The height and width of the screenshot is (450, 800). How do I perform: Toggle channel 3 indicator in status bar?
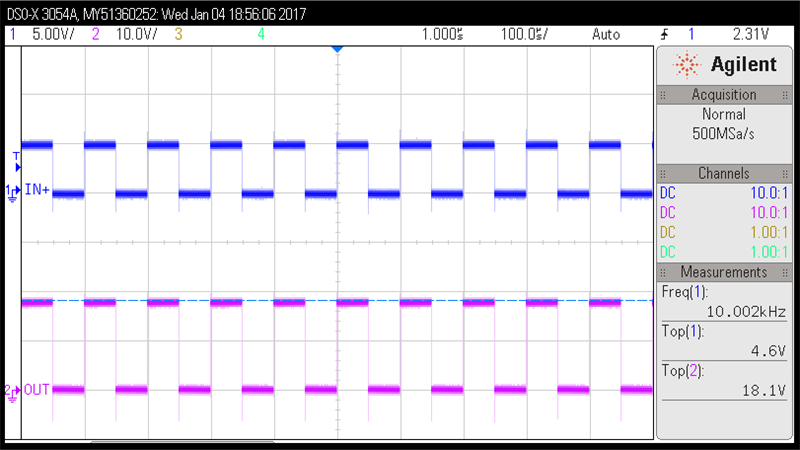pos(179,34)
